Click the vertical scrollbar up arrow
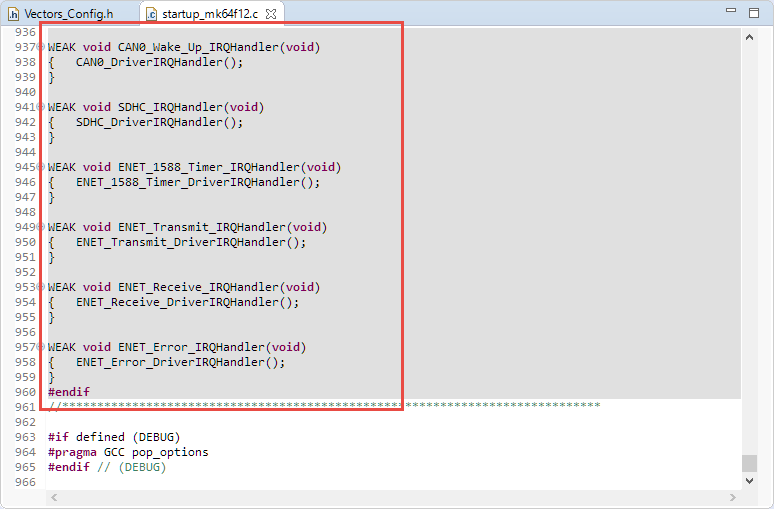774x509 pixels. tap(749, 36)
